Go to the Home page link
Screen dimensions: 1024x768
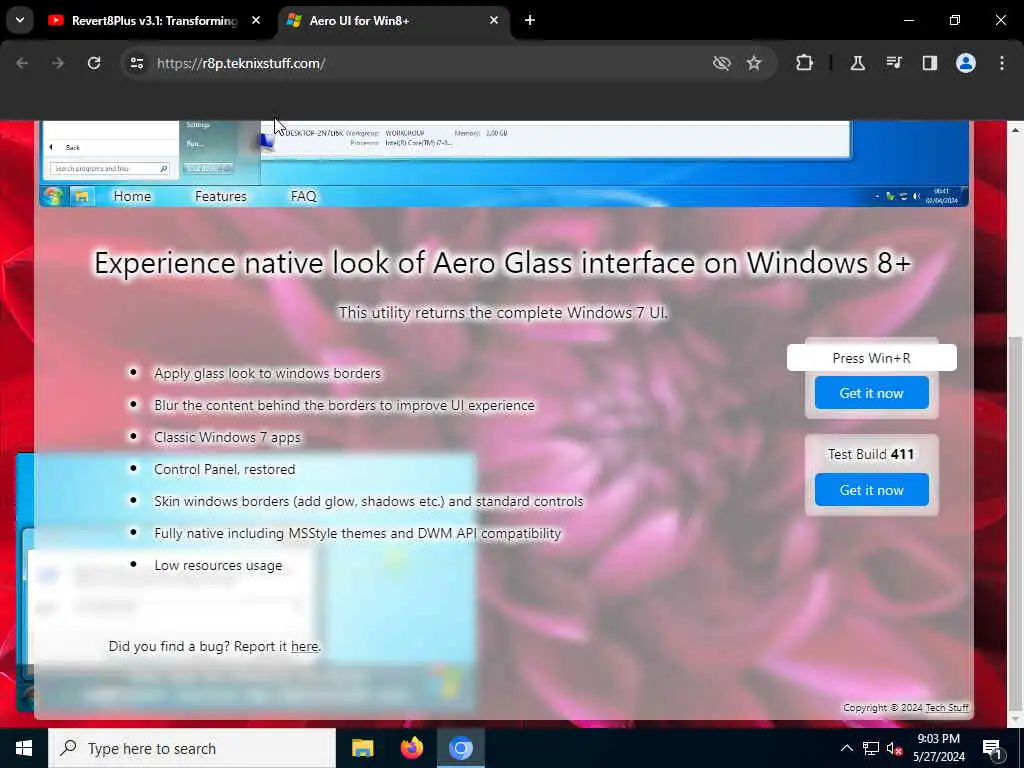(x=132, y=196)
